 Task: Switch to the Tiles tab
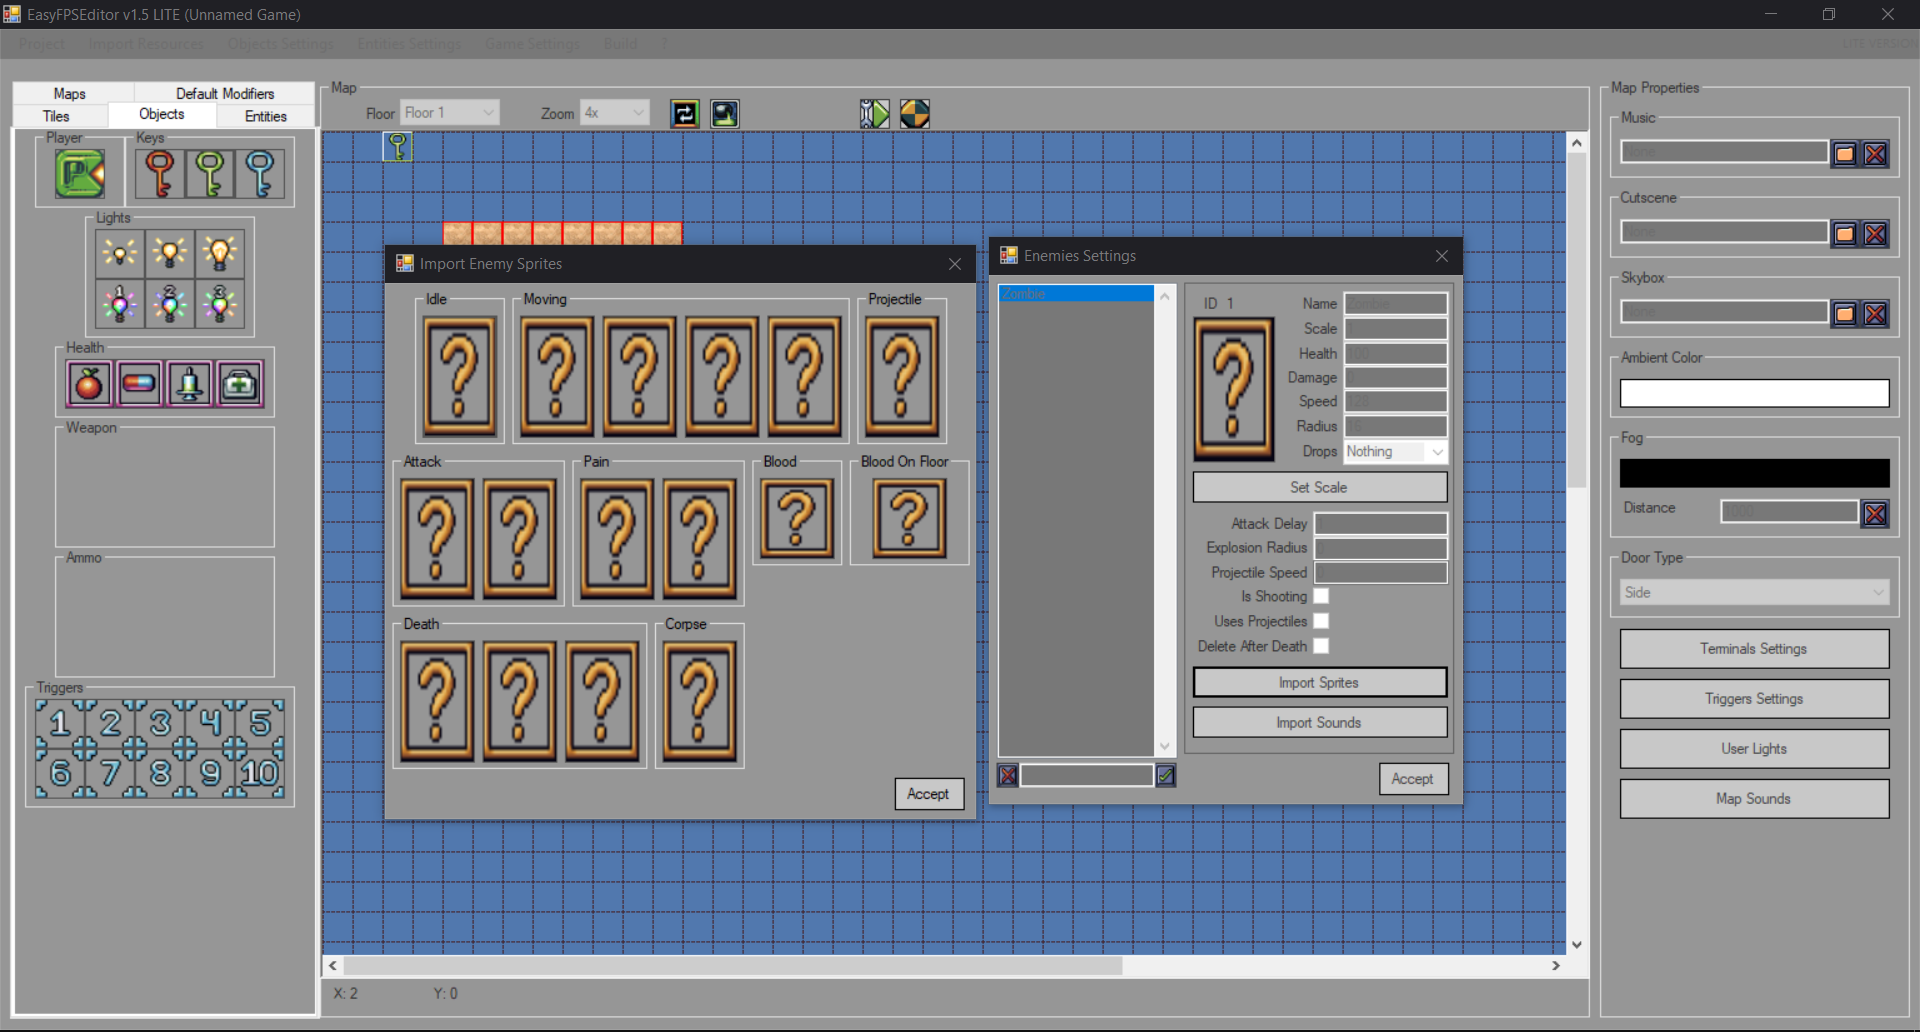[57, 116]
